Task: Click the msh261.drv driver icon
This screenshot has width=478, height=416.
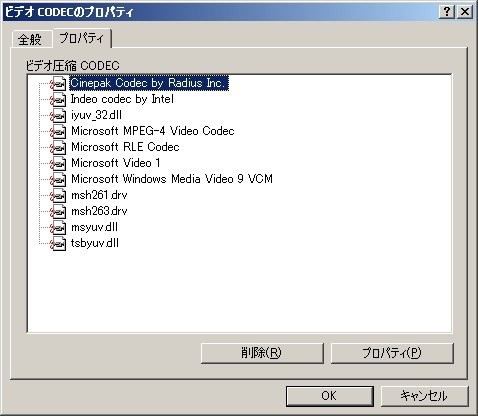Action: [58, 195]
